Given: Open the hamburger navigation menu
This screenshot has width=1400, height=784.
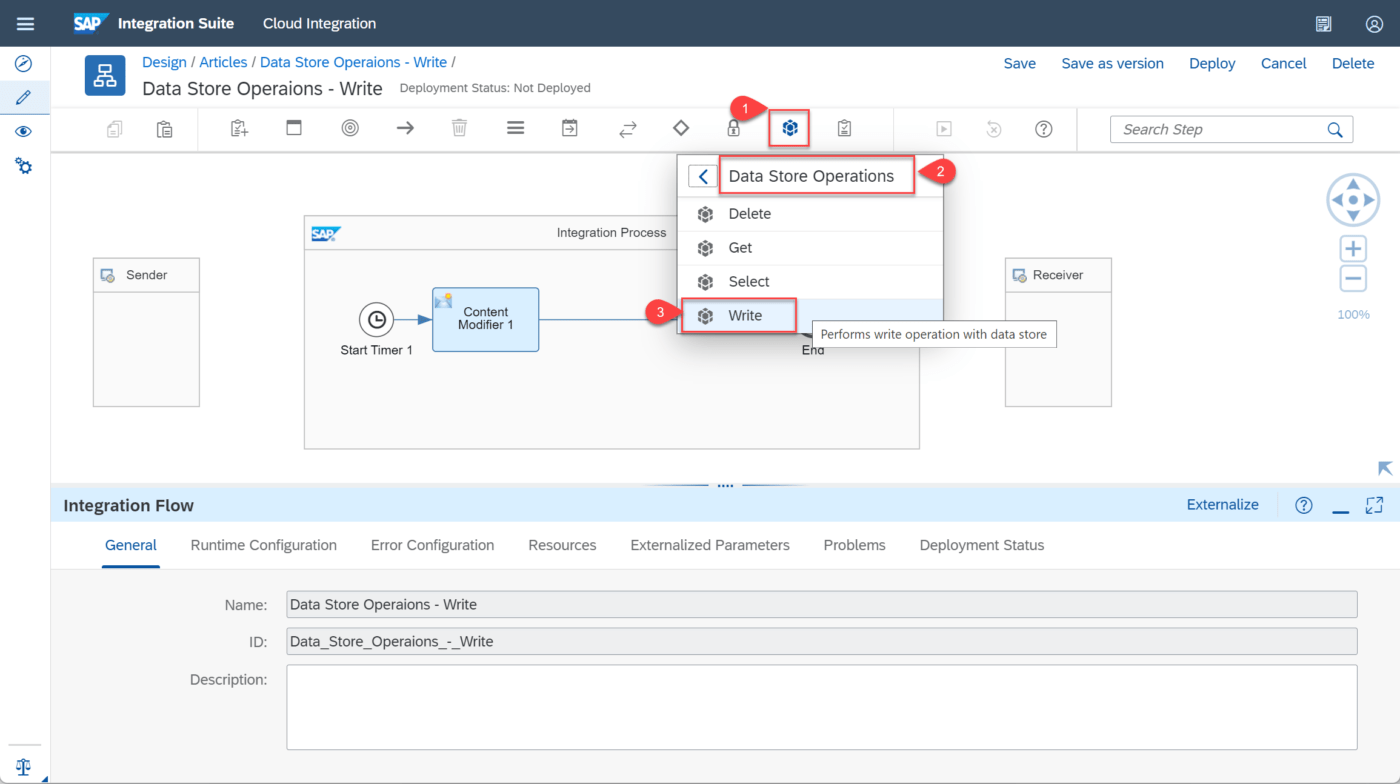Looking at the screenshot, I should click(25, 24).
